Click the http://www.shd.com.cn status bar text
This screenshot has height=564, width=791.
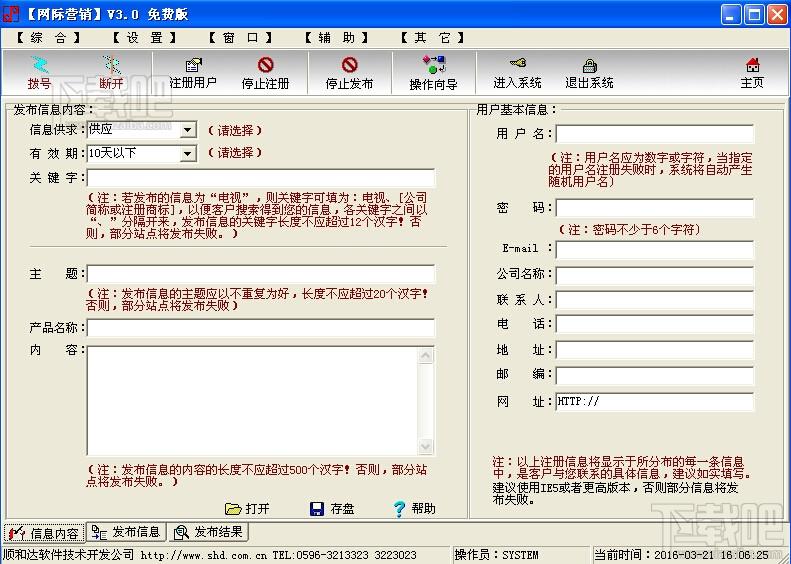point(203,555)
